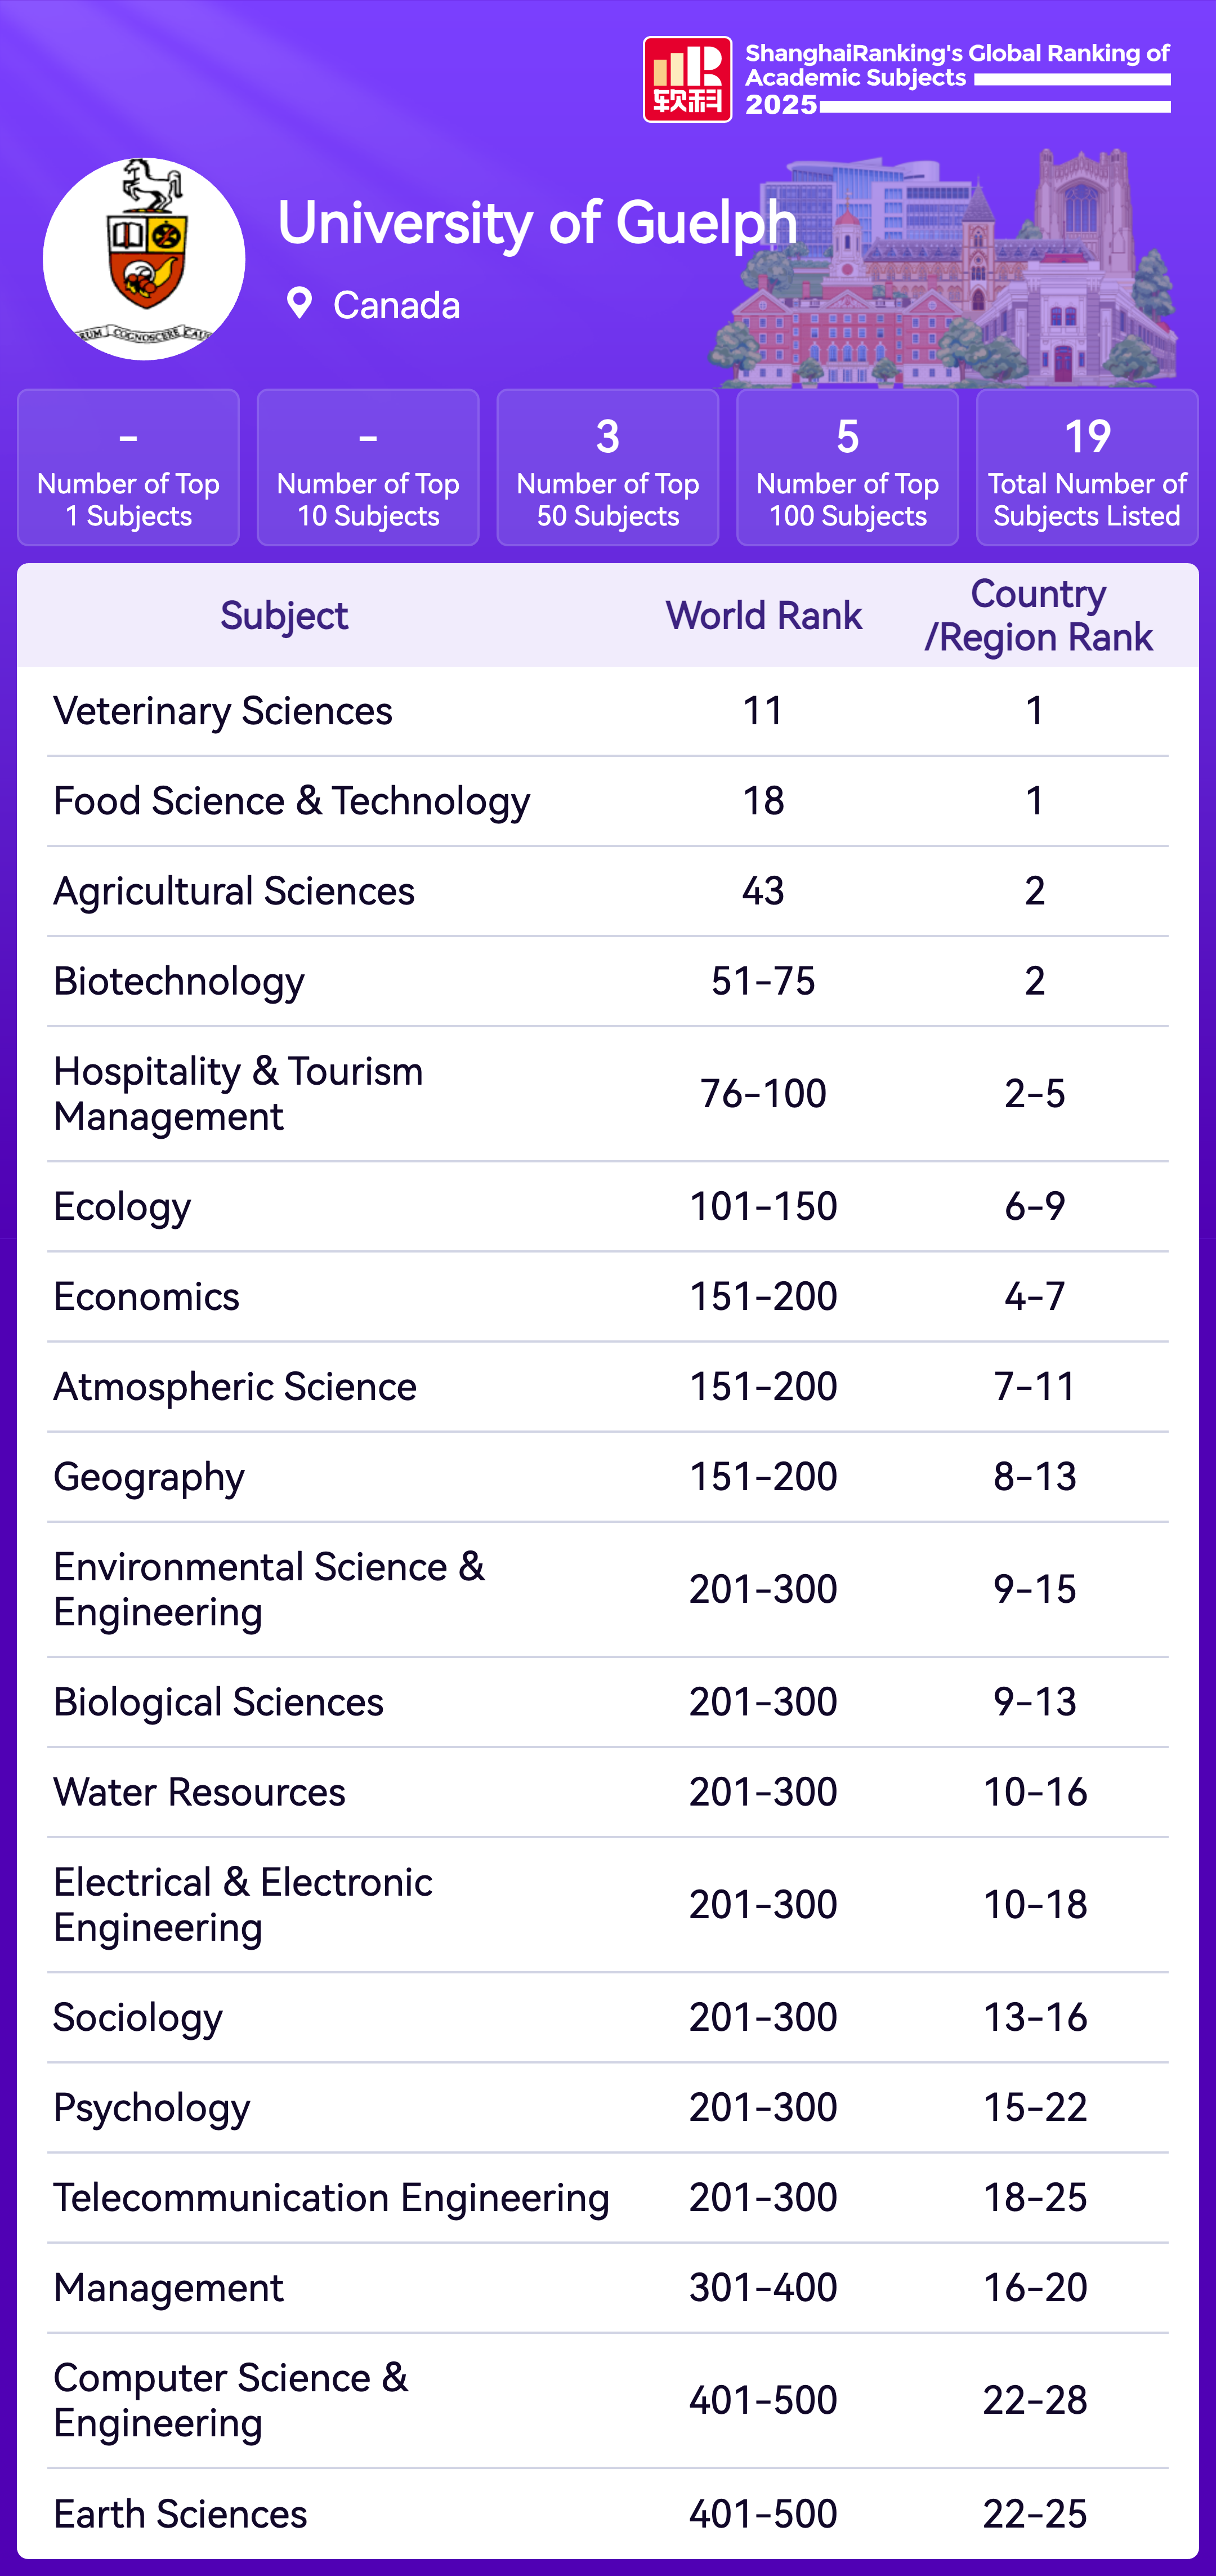Select the Atmospheric Science subject row
Screen dimensions: 1216x2576
[x=235, y=1387]
